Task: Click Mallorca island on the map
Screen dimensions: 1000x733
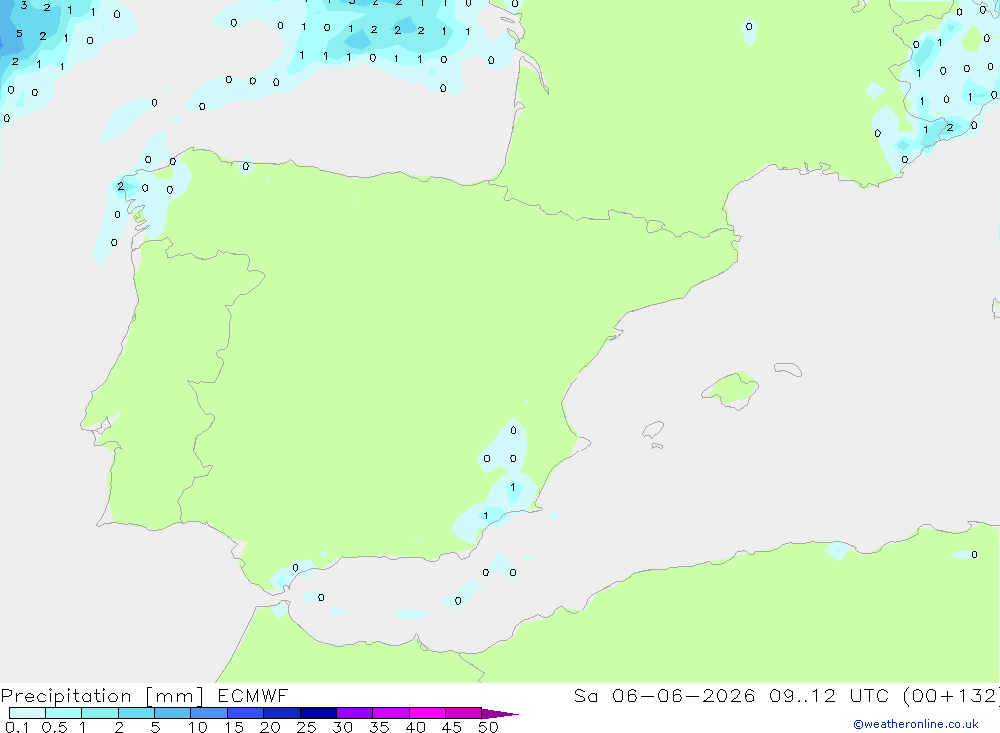Action: 731,390
